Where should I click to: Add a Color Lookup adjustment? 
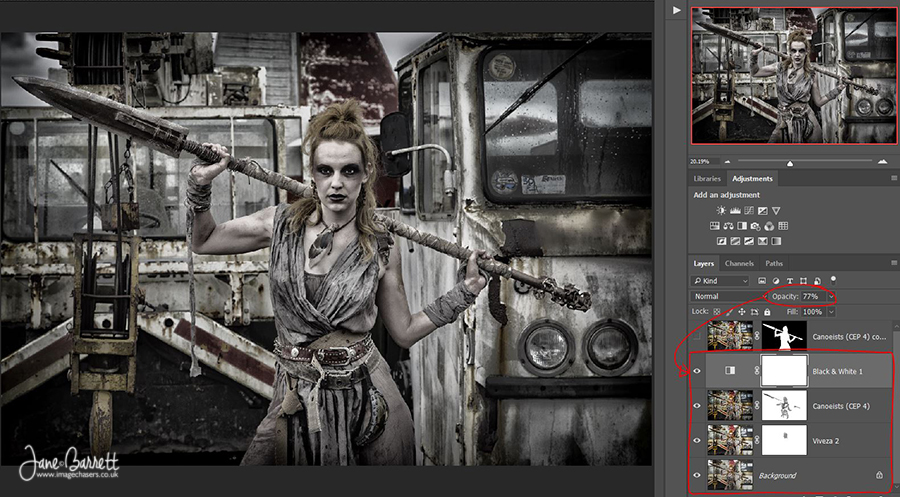(783, 226)
